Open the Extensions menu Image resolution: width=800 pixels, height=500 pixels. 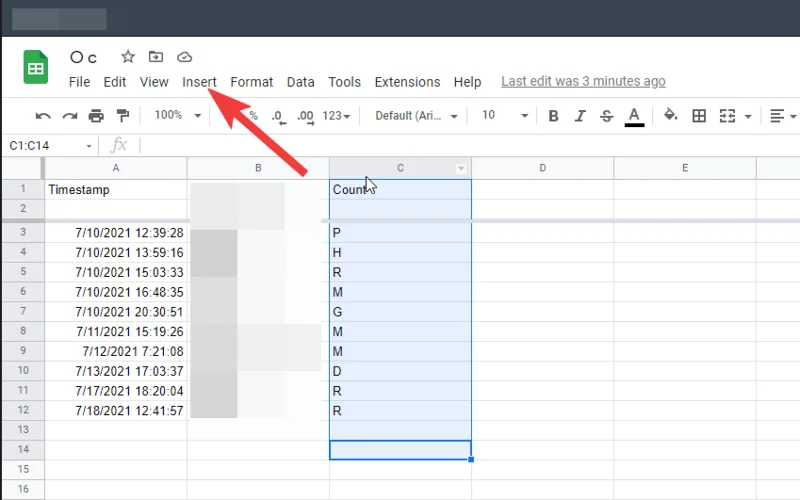[407, 82]
